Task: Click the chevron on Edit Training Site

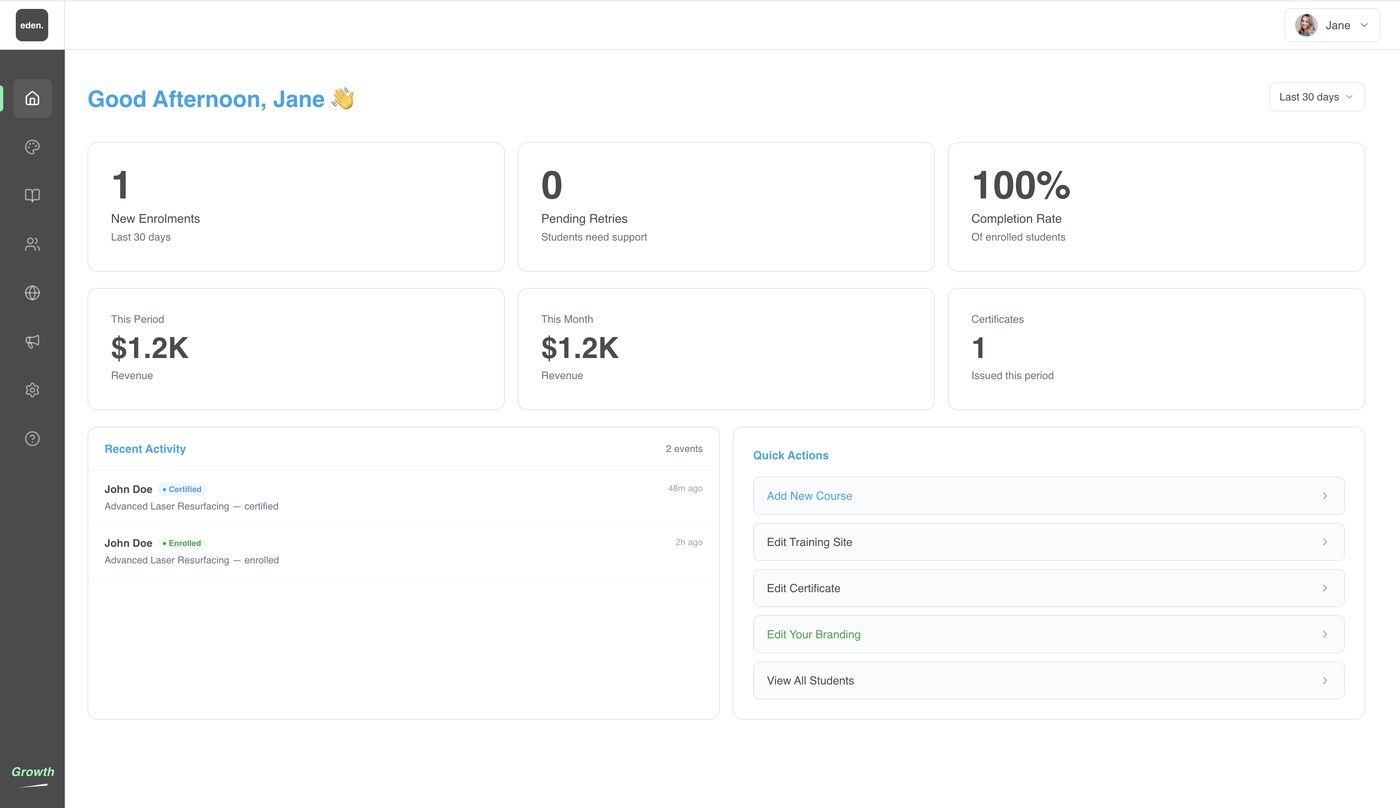Action: [x=1325, y=542]
